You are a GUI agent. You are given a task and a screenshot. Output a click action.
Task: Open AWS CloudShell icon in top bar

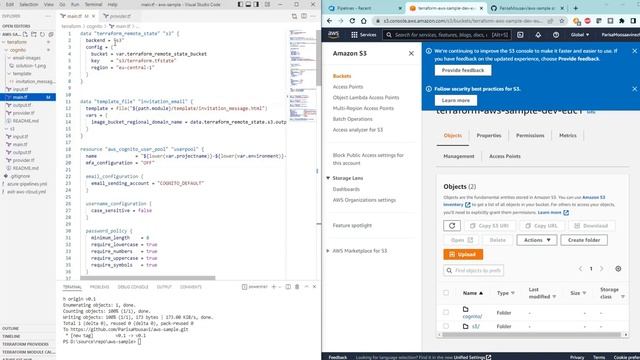click(x=520, y=35)
